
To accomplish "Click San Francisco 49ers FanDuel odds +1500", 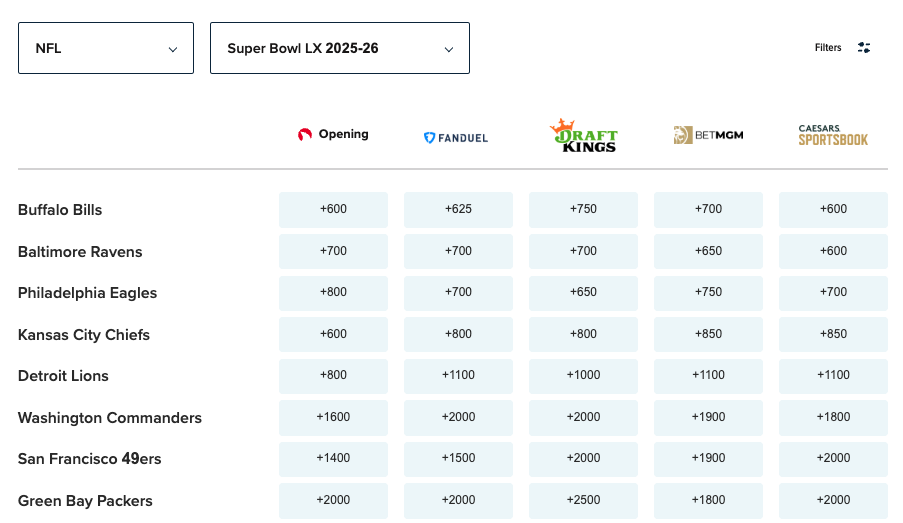I will pos(458,459).
